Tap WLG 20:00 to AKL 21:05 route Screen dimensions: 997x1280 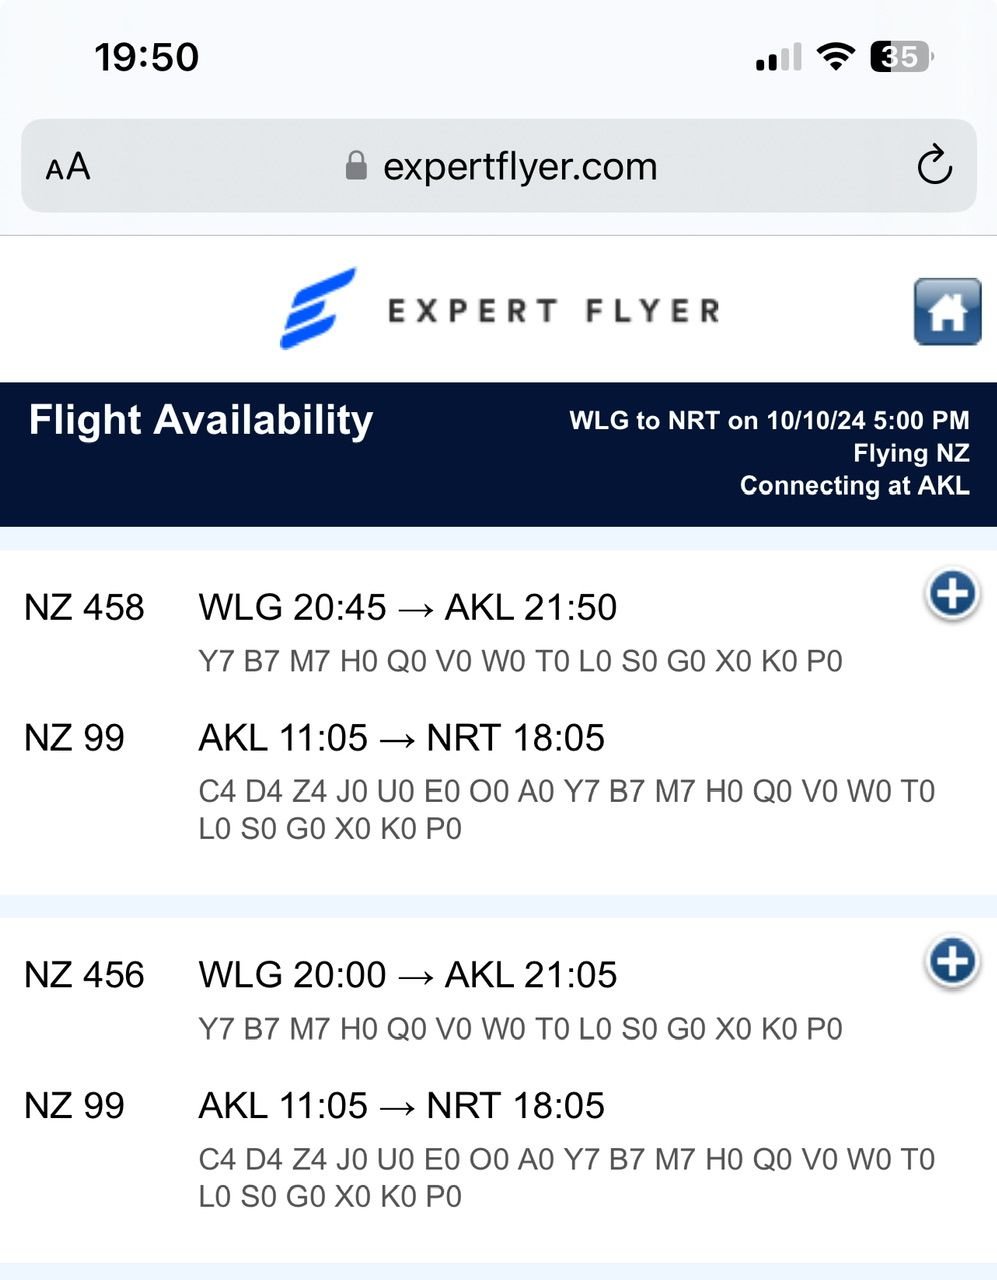(407, 975)
